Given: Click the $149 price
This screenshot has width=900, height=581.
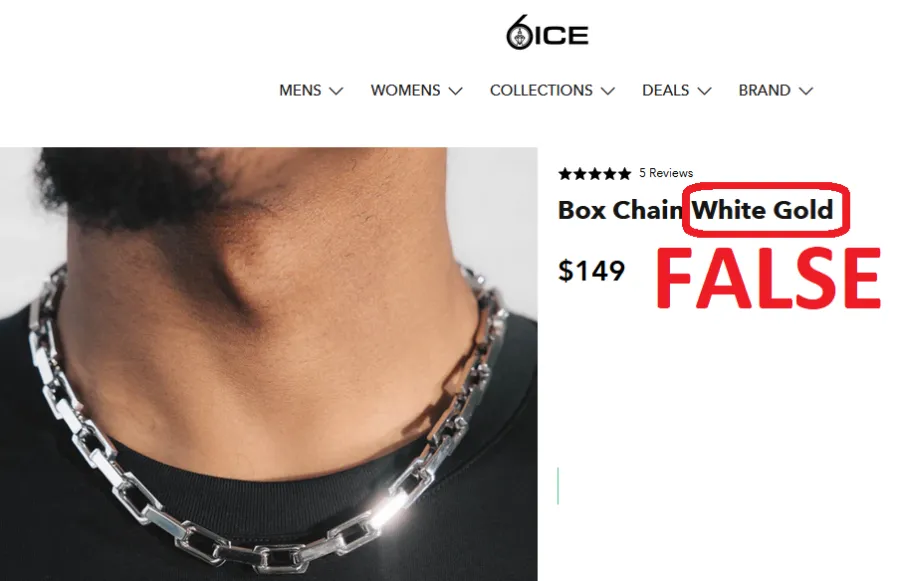Looking at the screenshot, I should [591, 271].
